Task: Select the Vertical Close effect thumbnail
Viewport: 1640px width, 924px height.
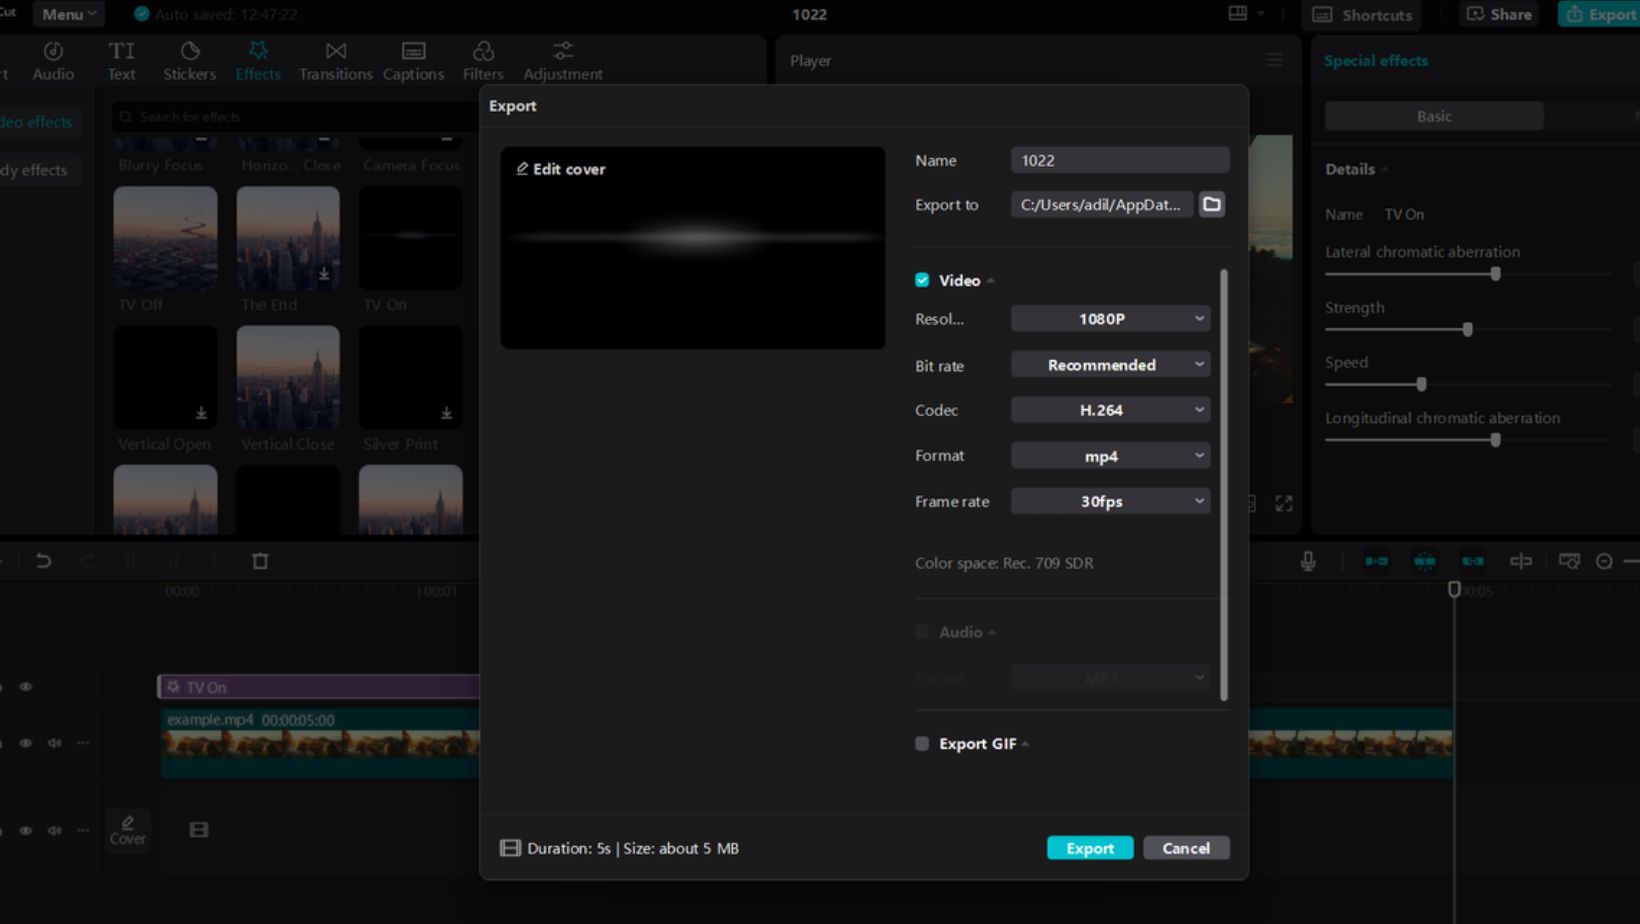Action: [x=288, y=377]
